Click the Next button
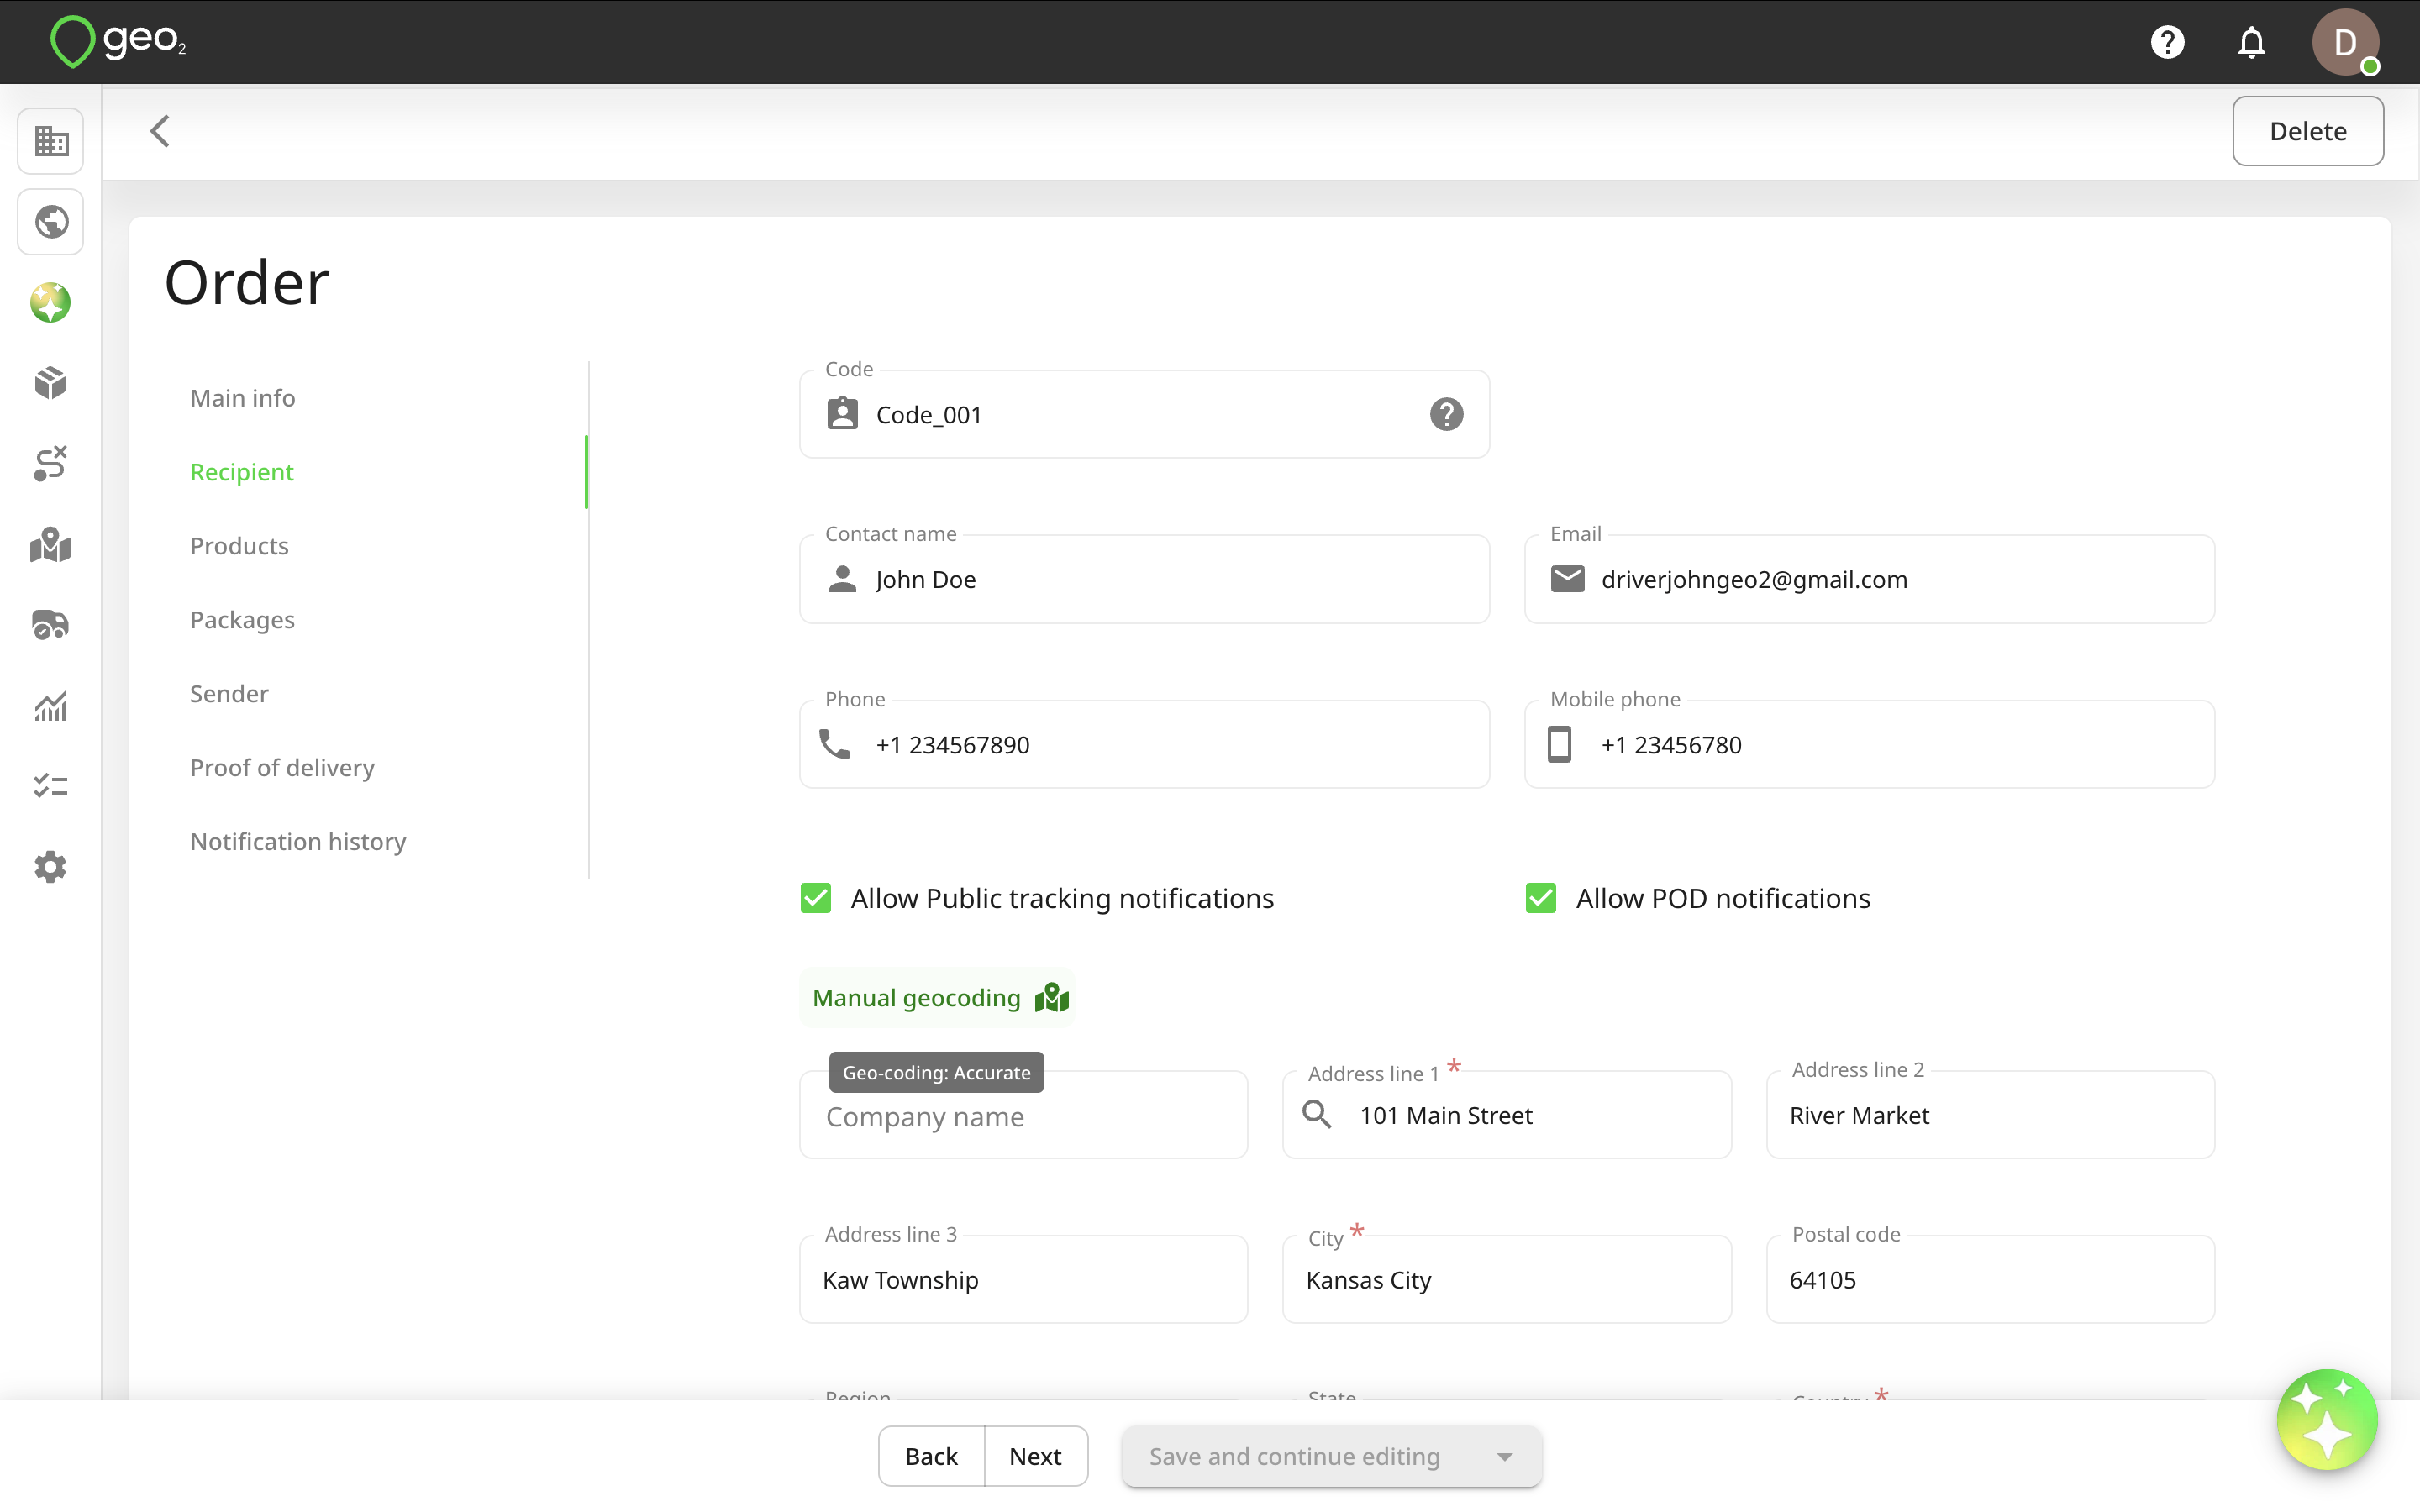 pos(1035,1457)
